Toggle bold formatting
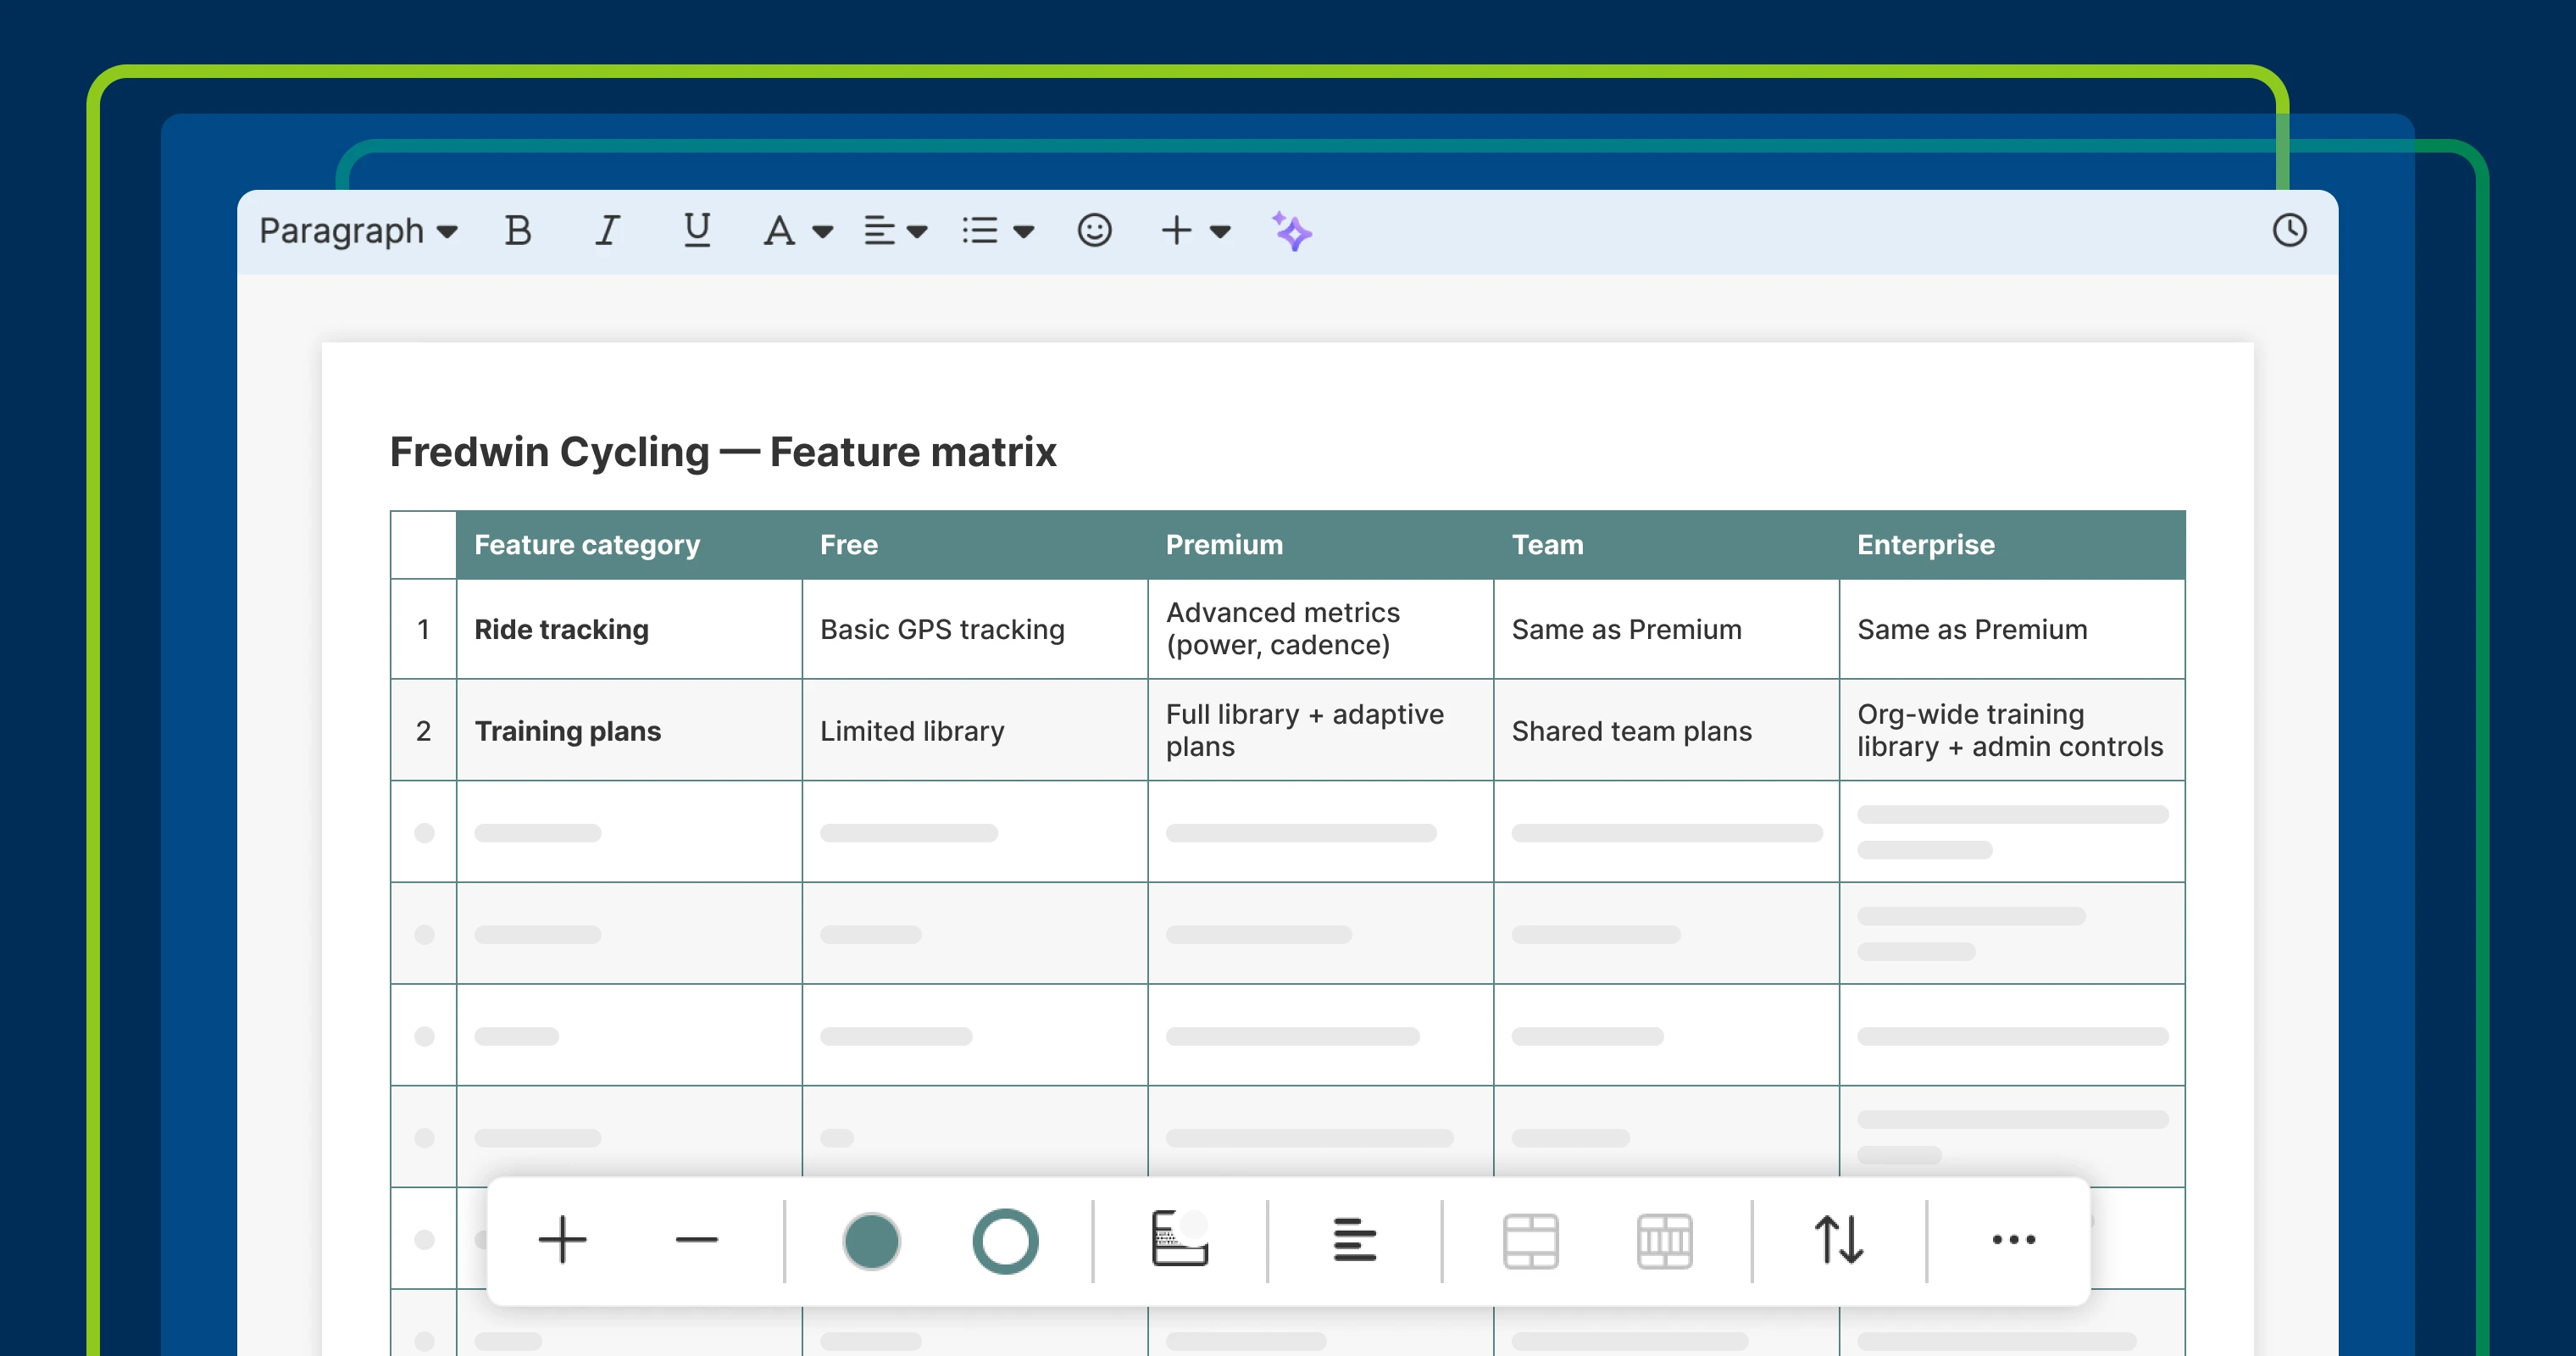This screenshot has width=2576, height=1356. tap(517, 230)
